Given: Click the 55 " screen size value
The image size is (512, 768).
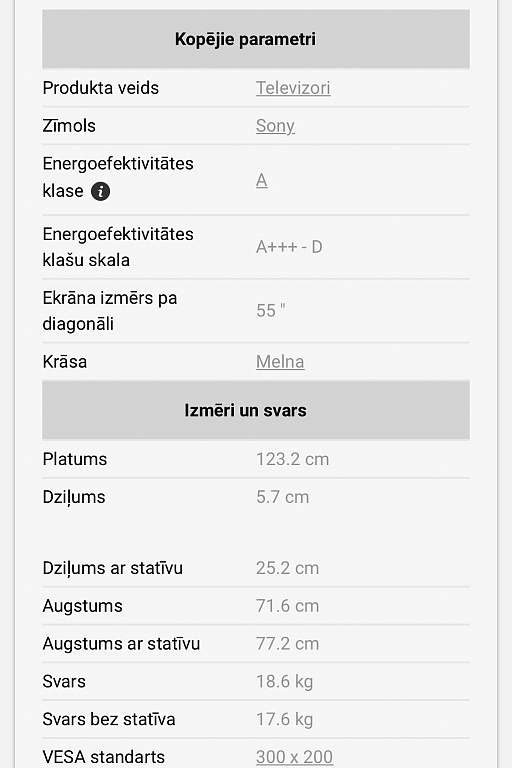Looking at the screenshot, I should tap(270, 311).
